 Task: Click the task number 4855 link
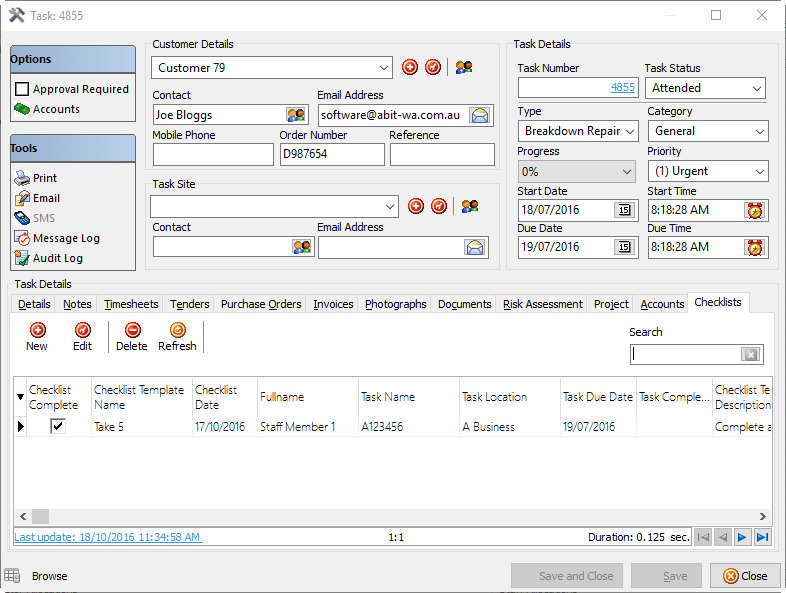click(x=622, y=88)
